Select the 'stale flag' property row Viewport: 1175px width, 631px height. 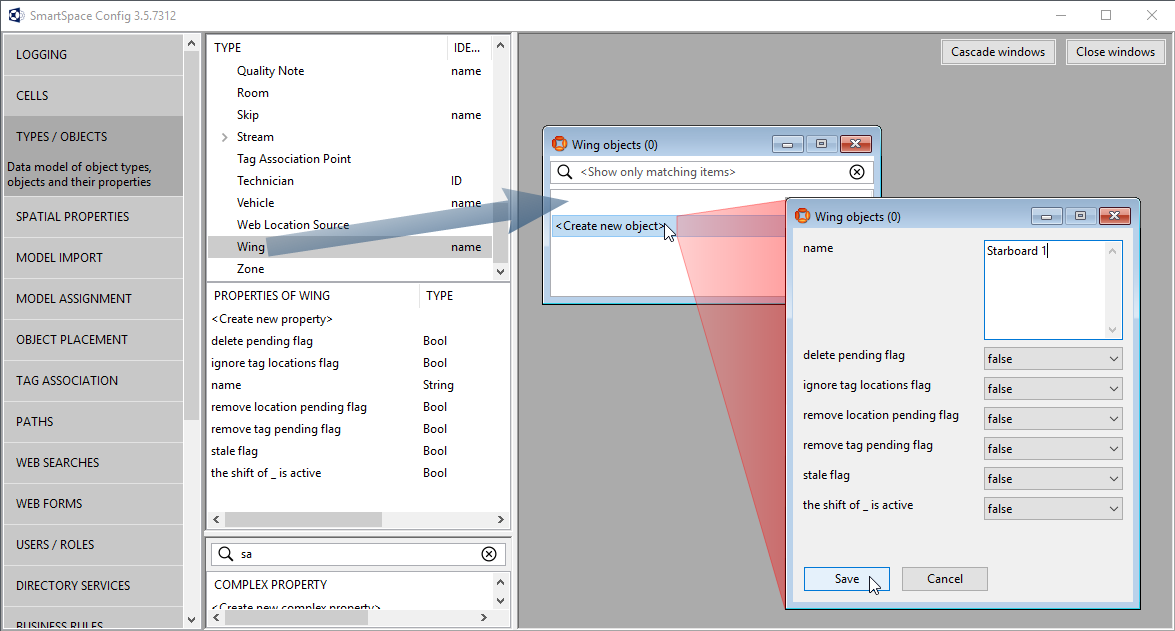click(x=358, y=451)
